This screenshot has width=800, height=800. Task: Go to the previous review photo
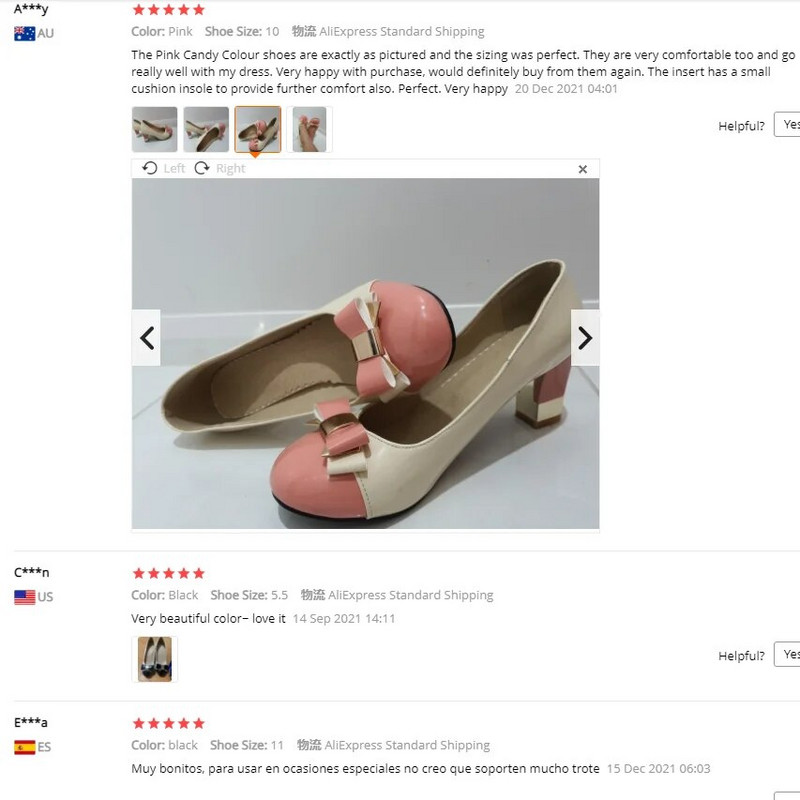click(x=147, y=338)
